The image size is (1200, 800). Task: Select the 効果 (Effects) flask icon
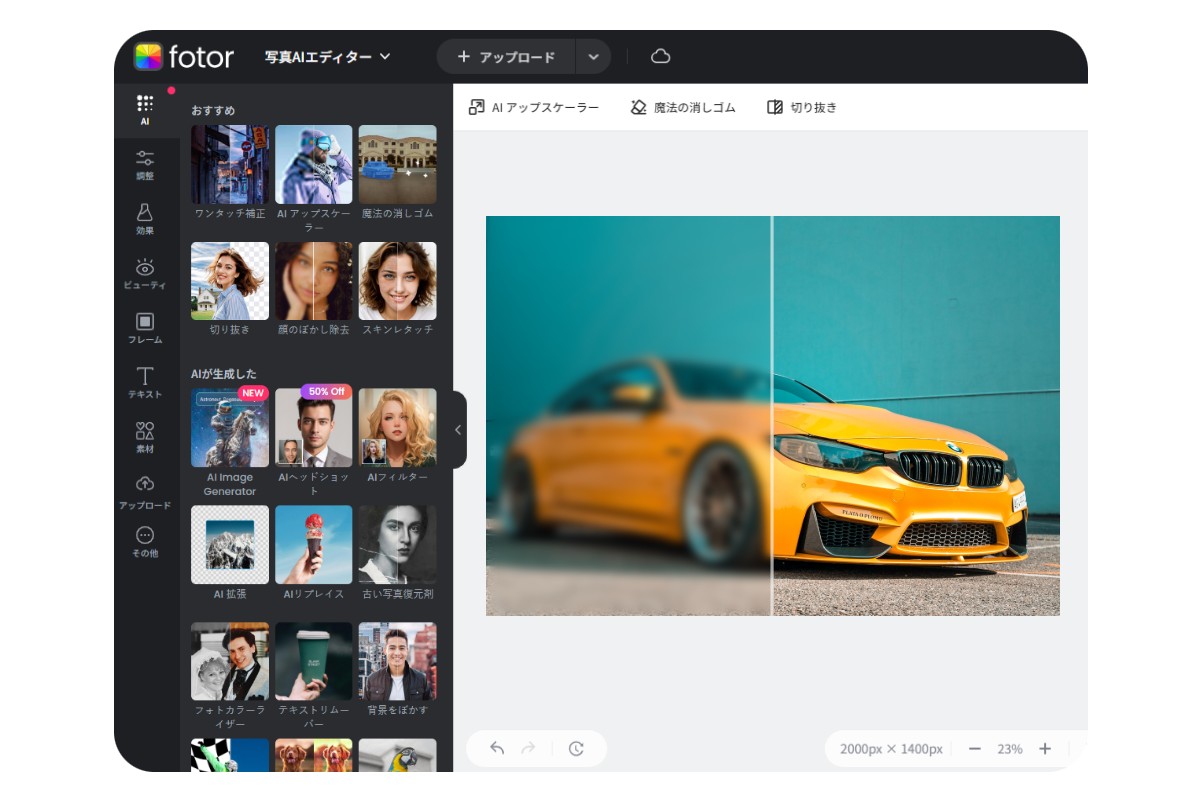pyautogui.click(x=146, y=213)
